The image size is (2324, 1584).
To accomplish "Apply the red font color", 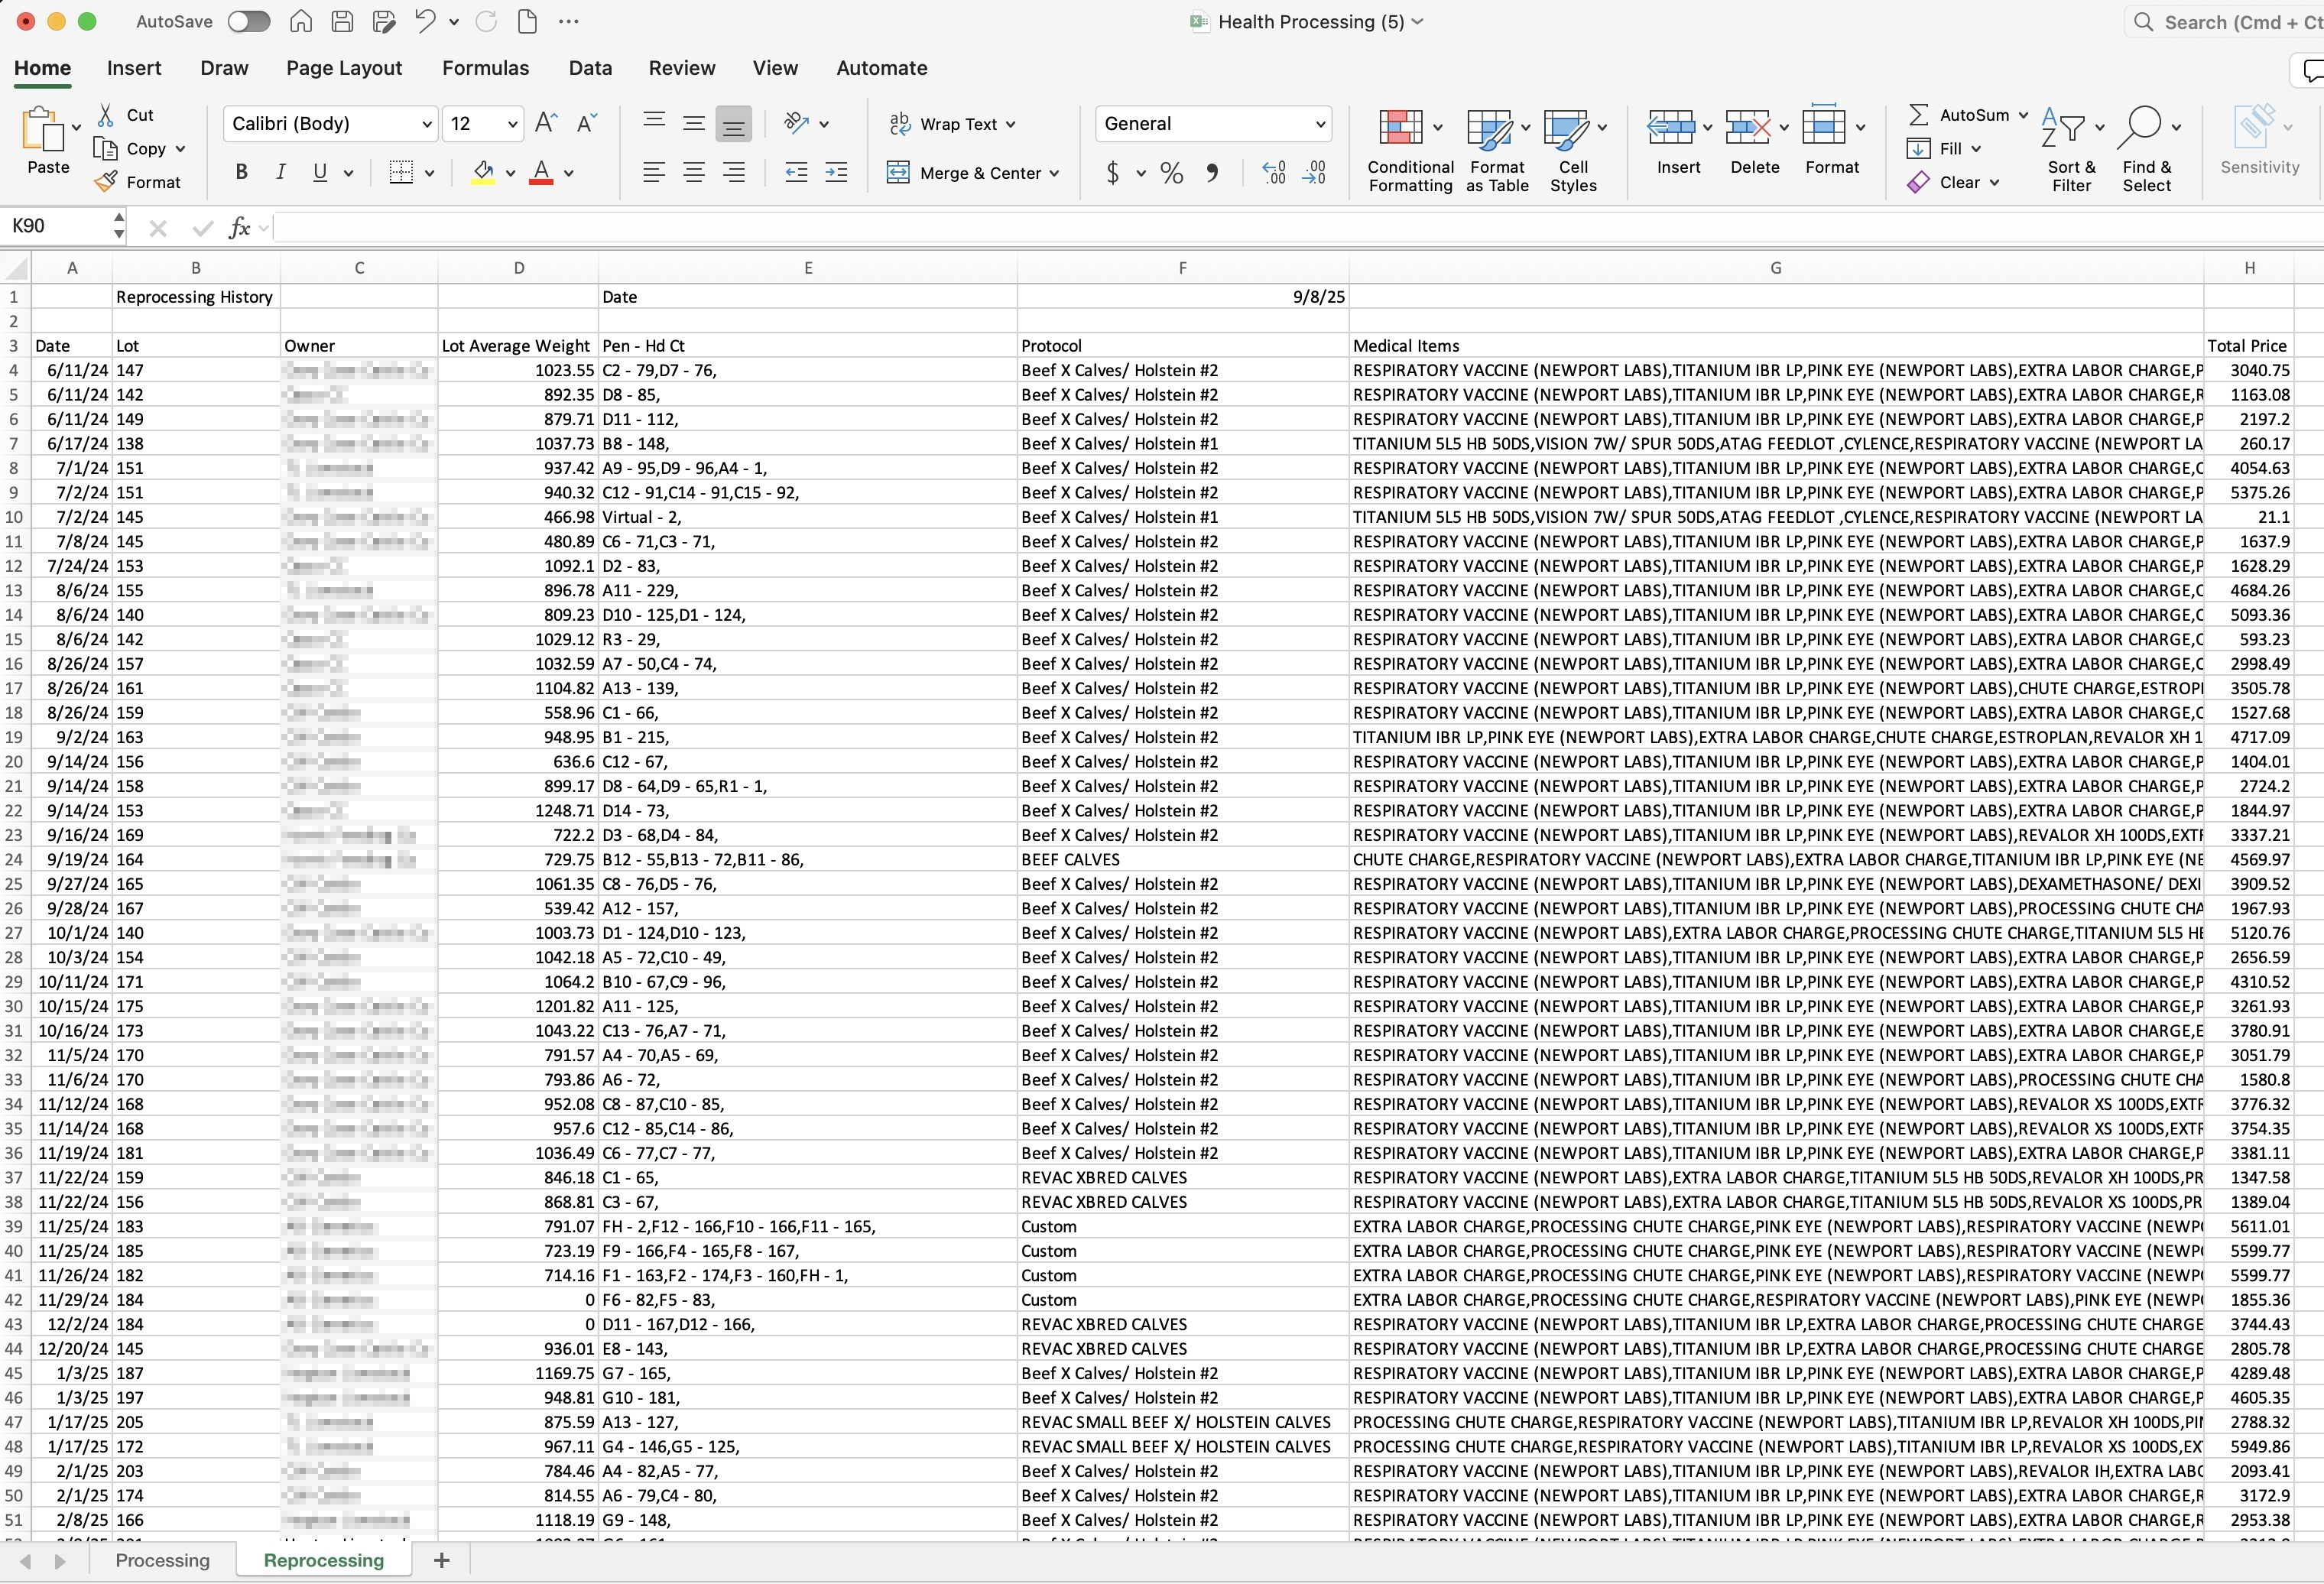I will (541, 172).
